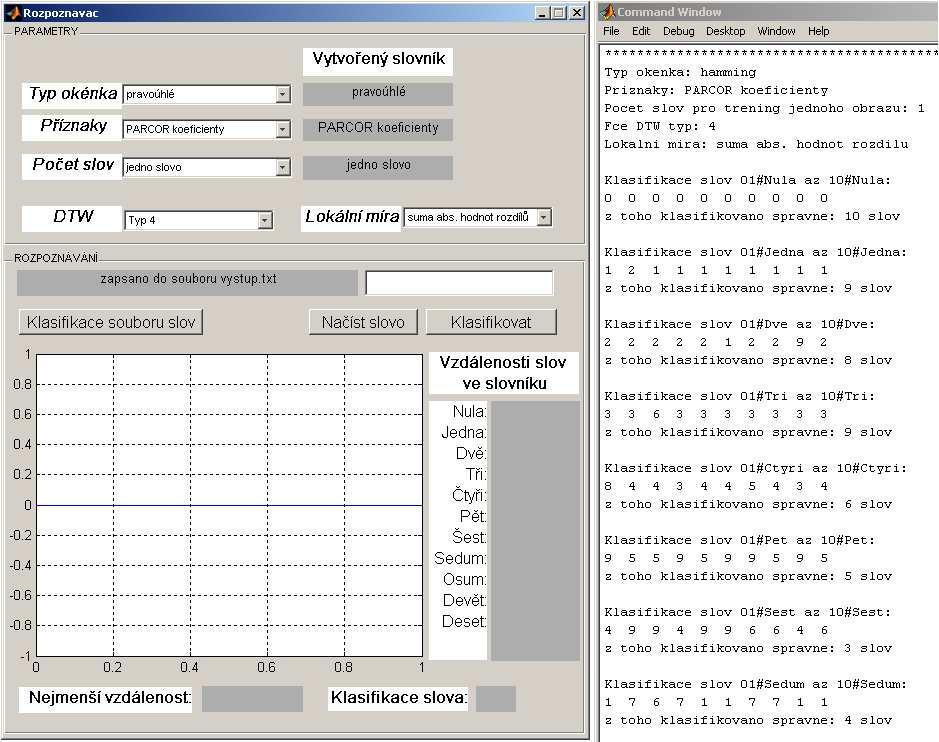Open File menu in Command Window
Viewport: 939px width, 742px height.
tap(611, 31)
